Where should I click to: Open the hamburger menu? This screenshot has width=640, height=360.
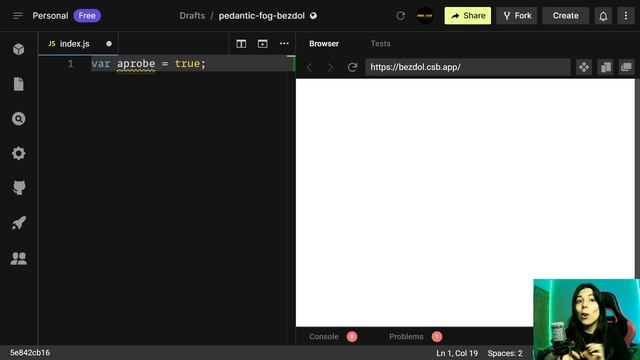[18, 16]
